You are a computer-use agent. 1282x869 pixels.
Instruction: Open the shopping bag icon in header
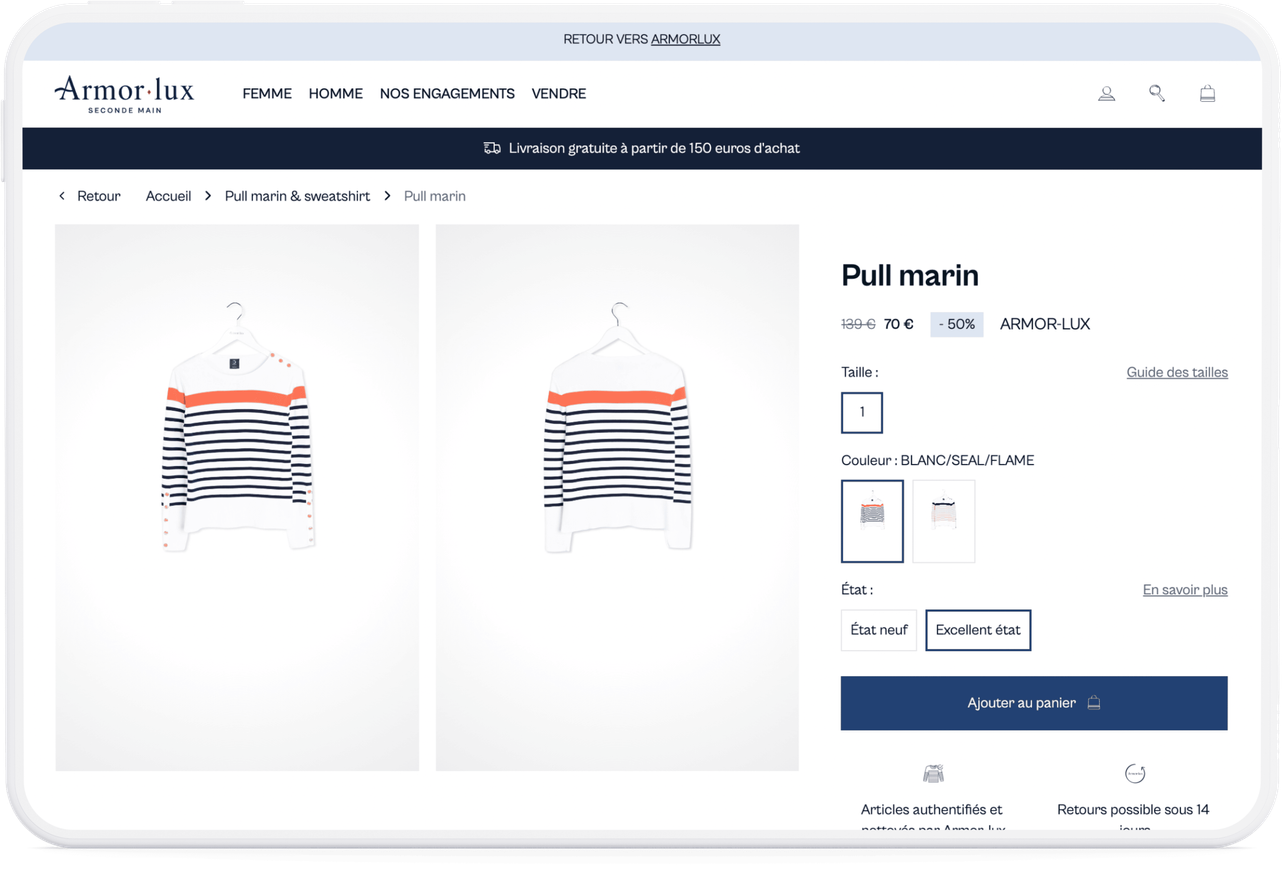click(x=1207, y=94)
